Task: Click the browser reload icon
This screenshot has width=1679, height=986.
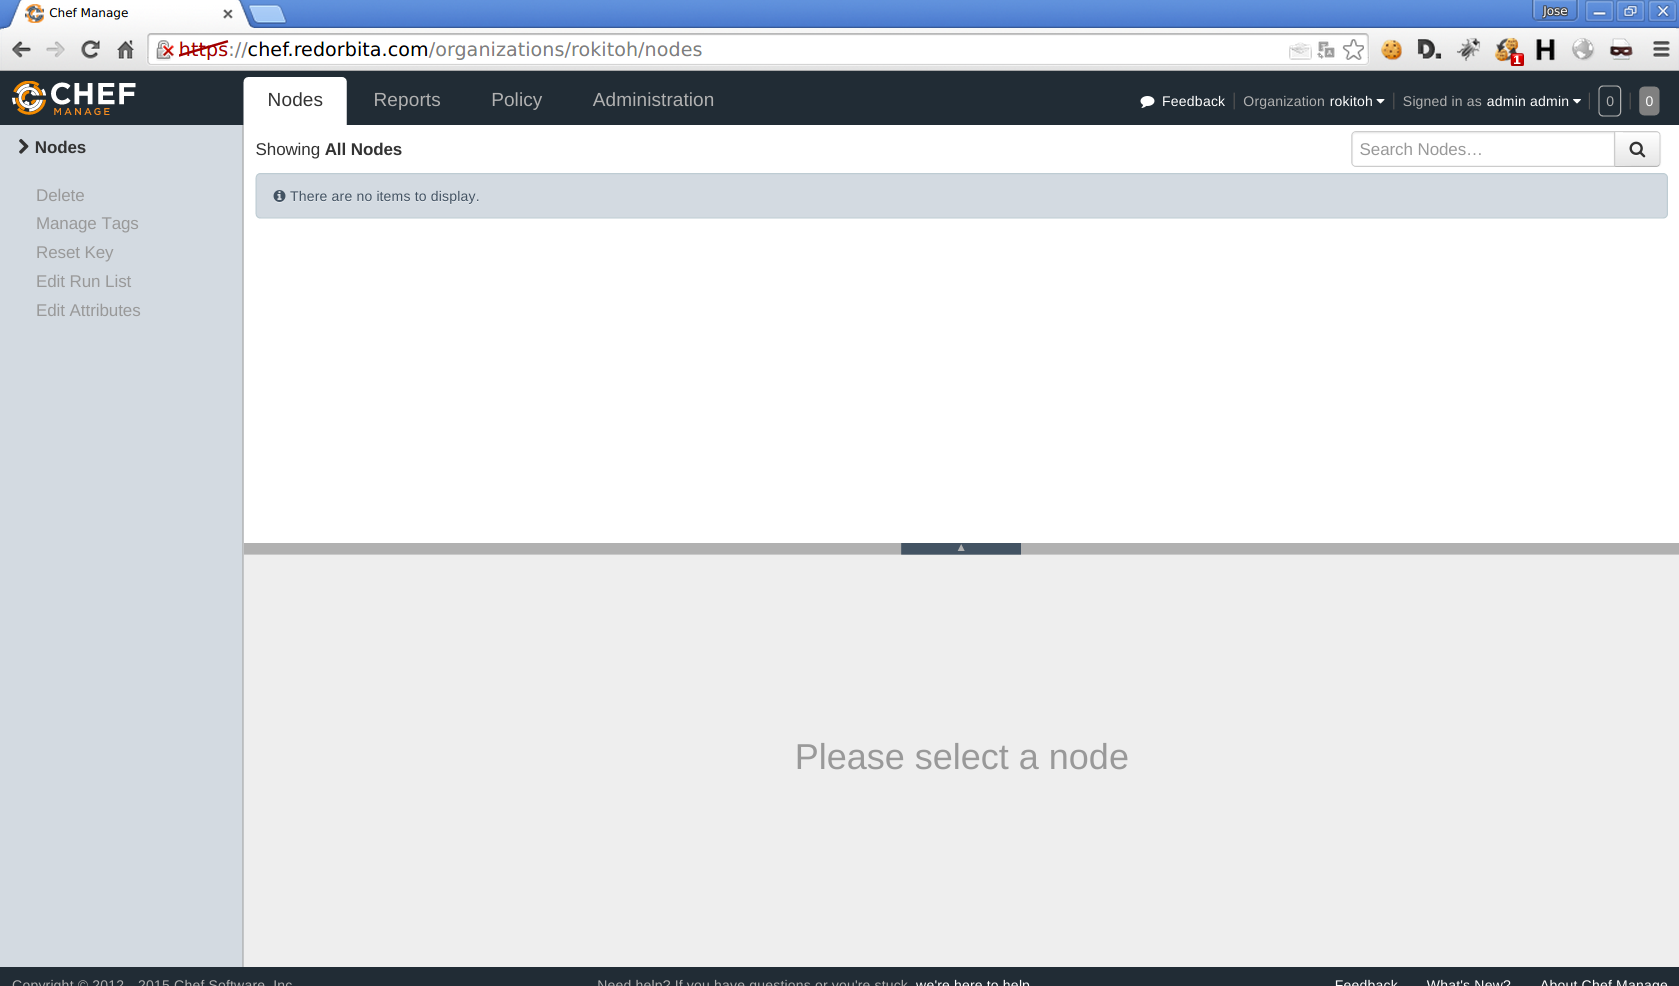Action: (90, 49)
